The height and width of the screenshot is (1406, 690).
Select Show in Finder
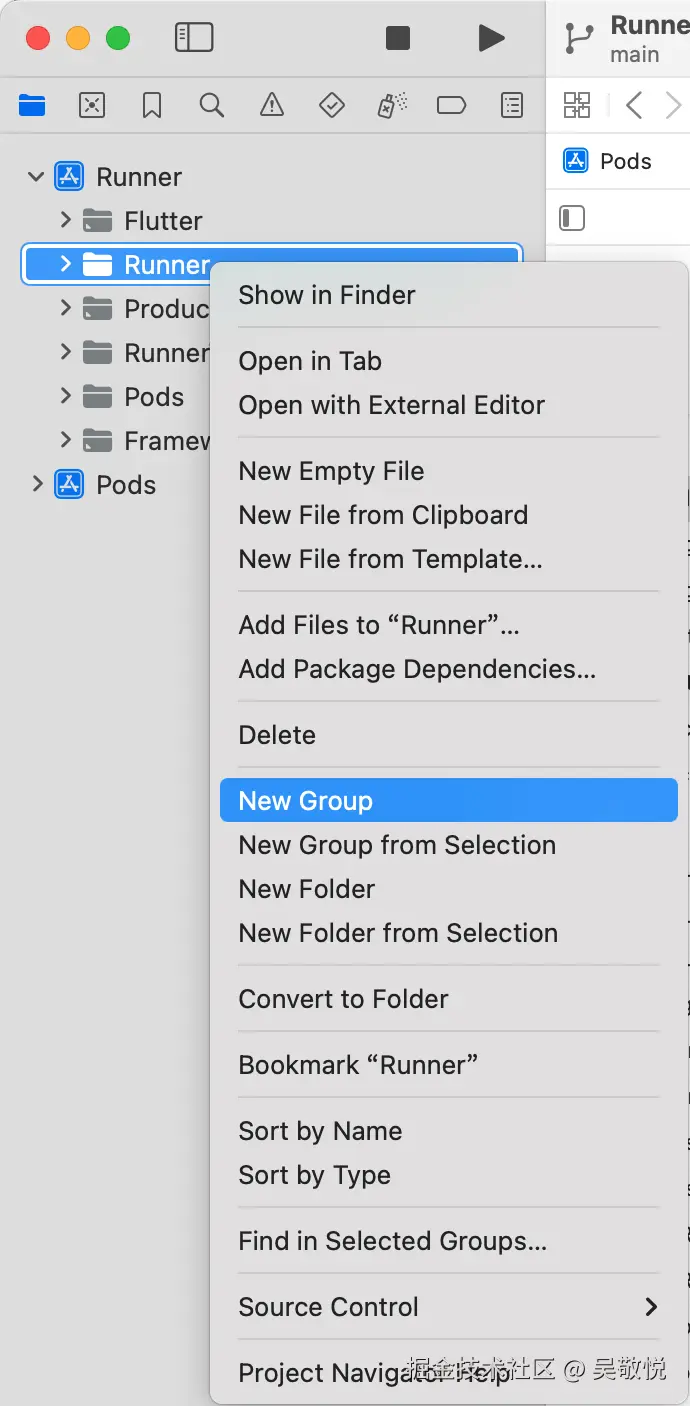pyautogui.click(x=327, y=295)
